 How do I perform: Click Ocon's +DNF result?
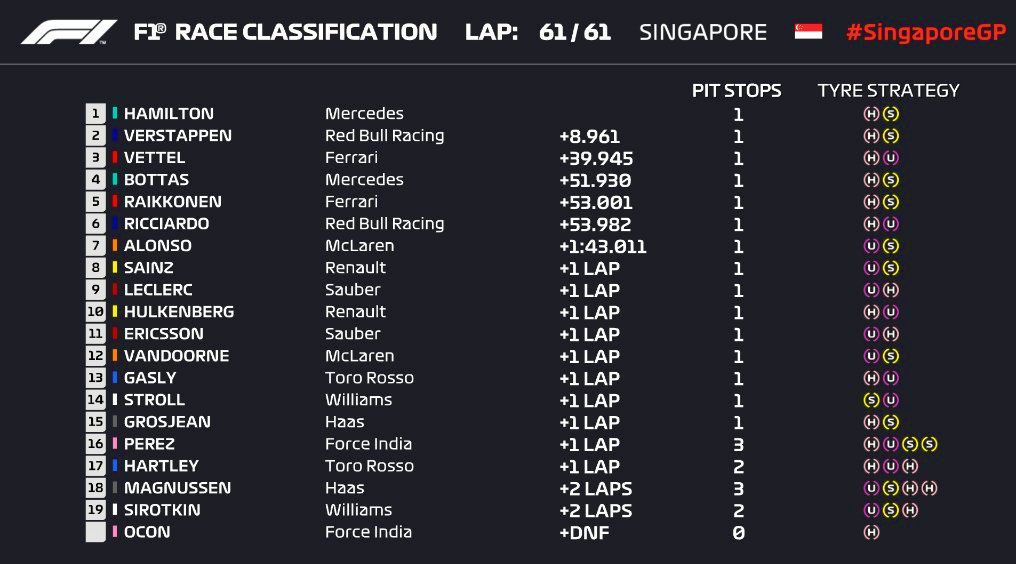584,532
